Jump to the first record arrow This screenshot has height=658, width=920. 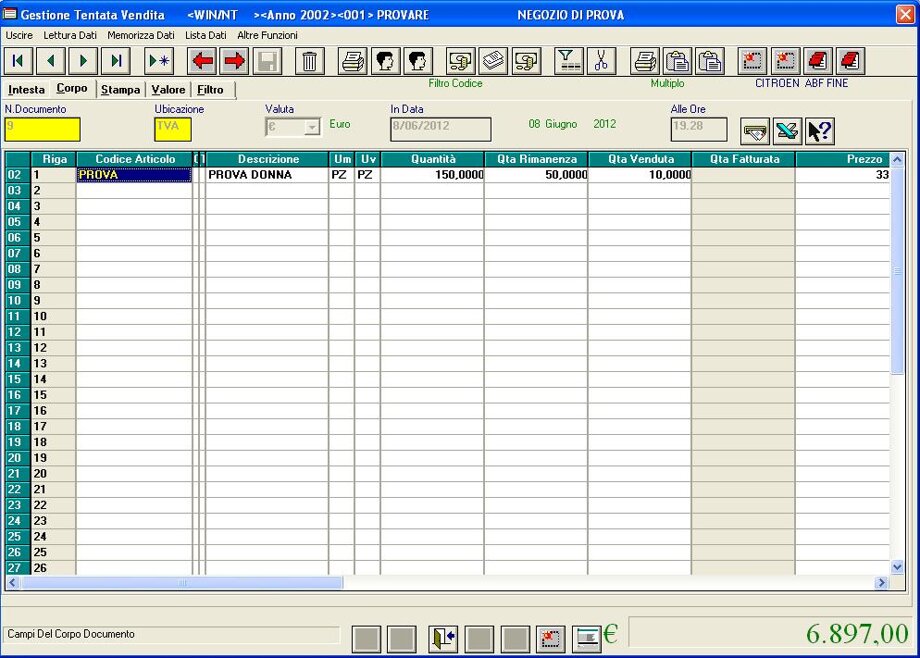18,61
